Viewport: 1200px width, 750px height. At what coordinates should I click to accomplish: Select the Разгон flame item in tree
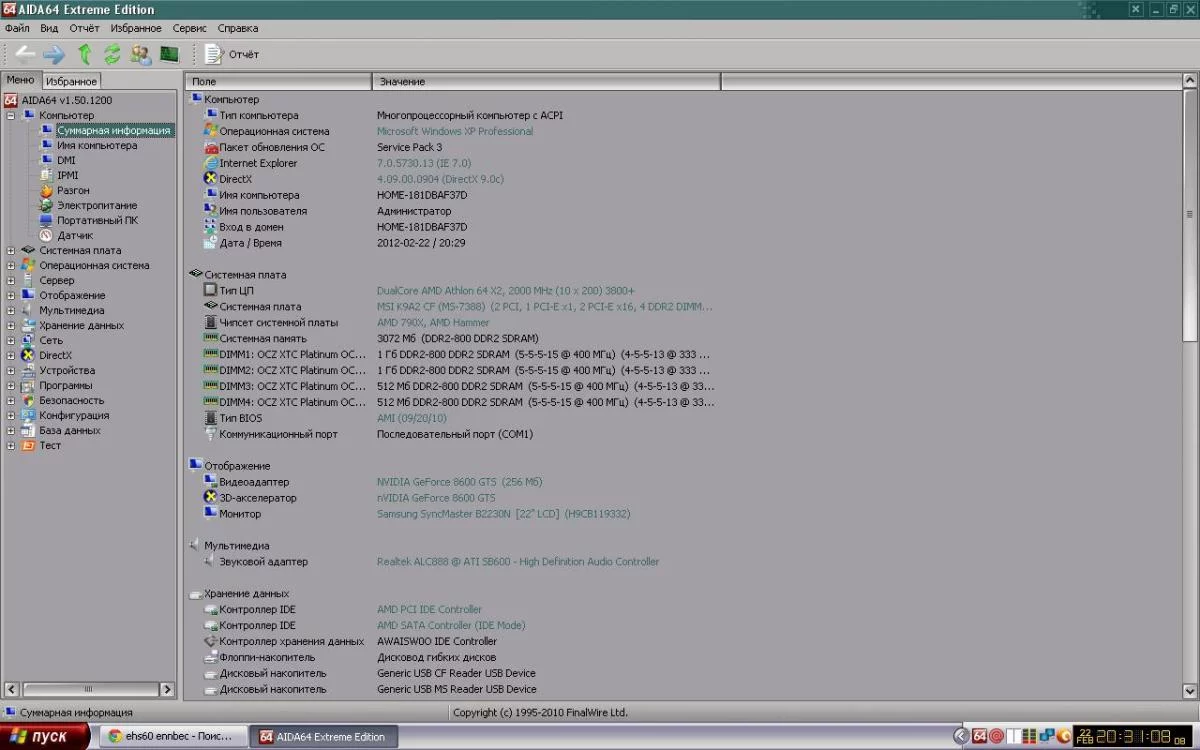72,190
